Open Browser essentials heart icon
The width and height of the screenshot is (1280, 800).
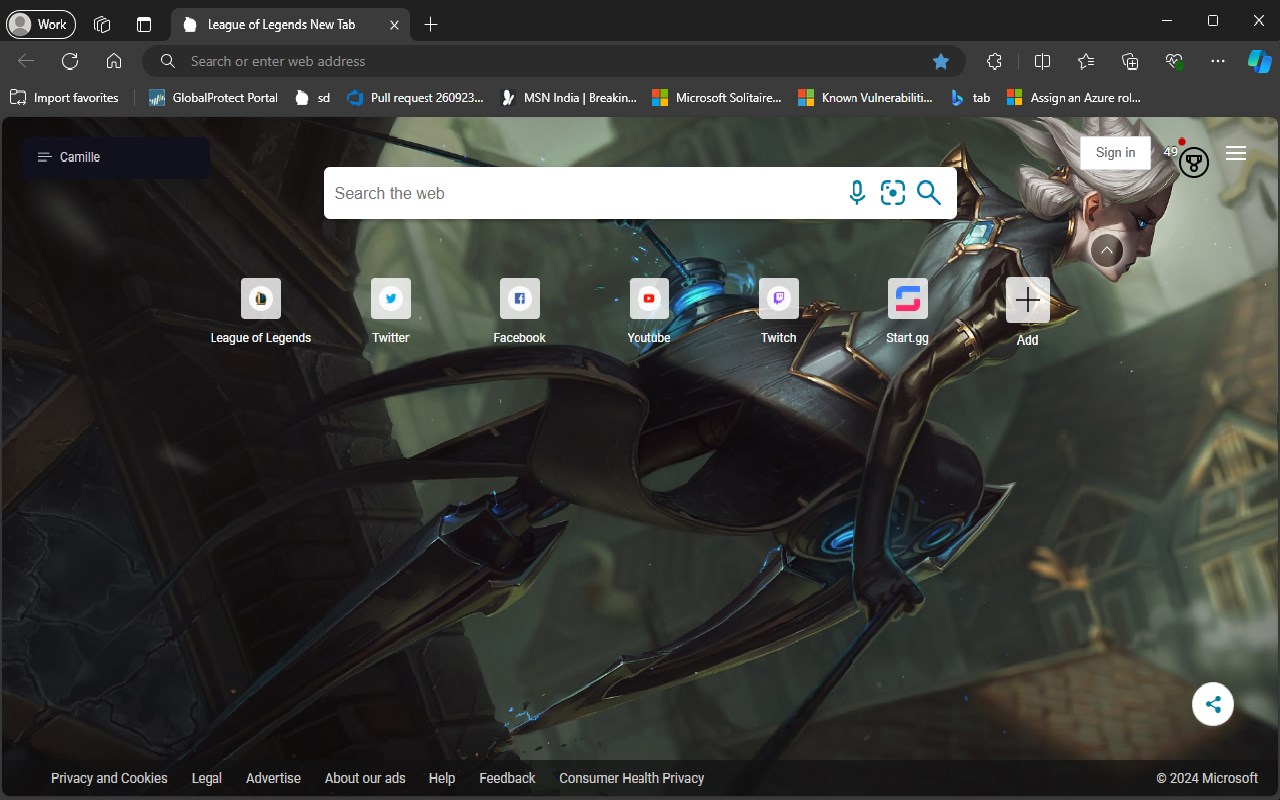[1174, 61]
